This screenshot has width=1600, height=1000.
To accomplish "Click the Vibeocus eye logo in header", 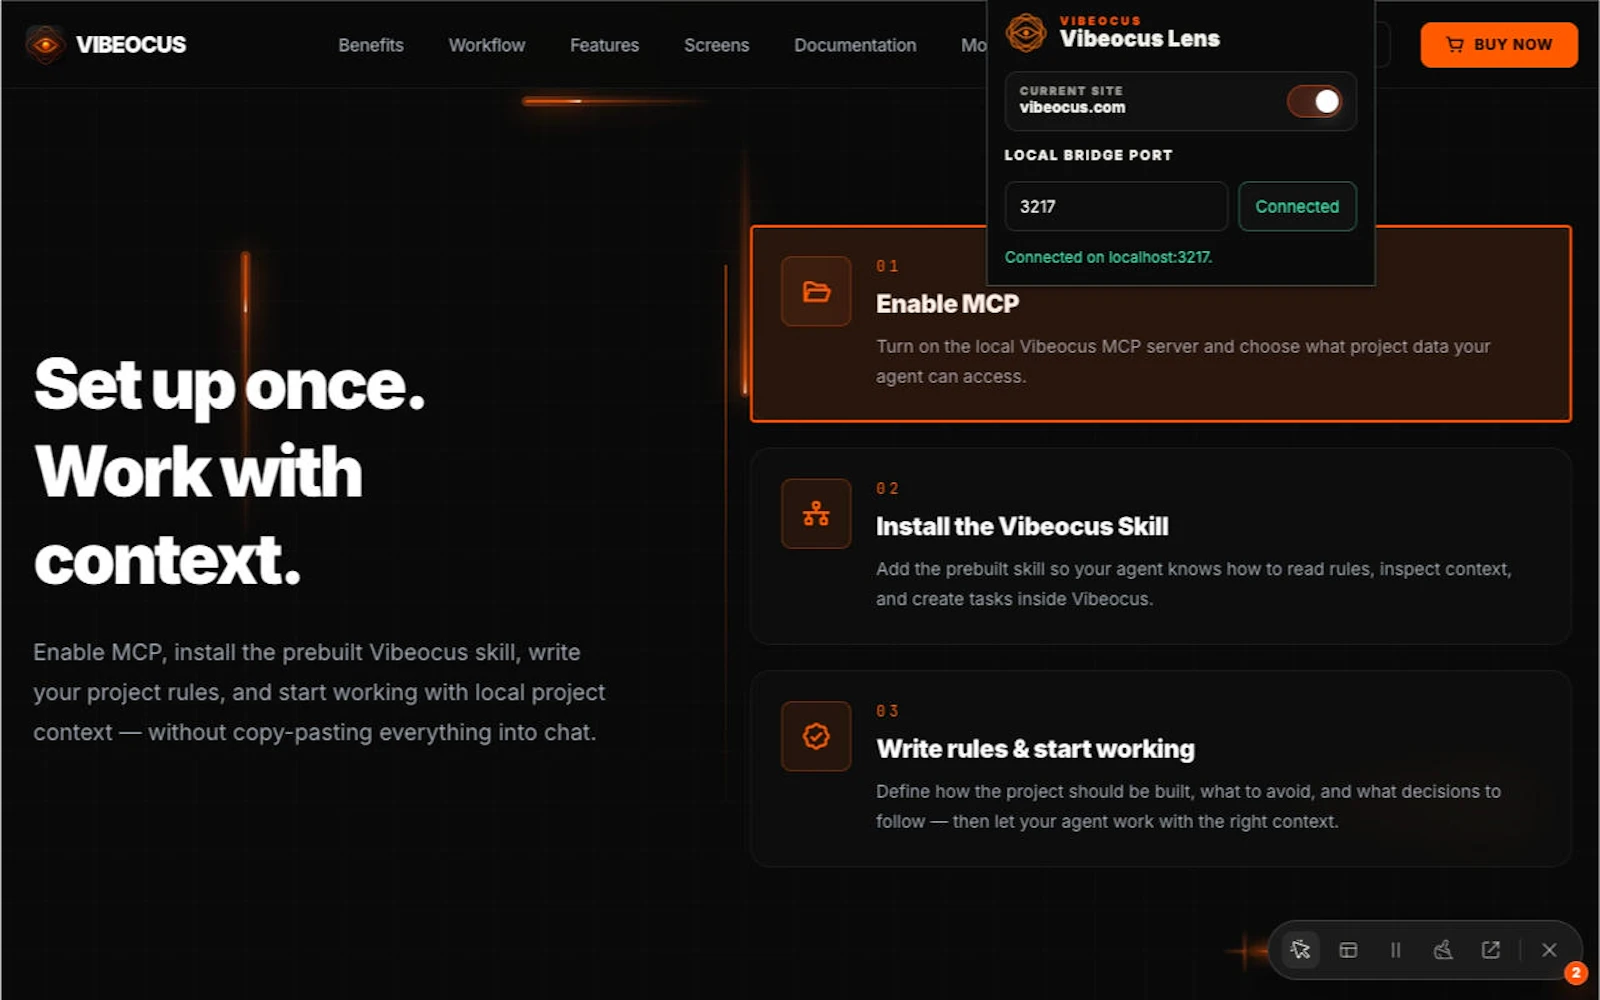I will (x=45, y=45).
